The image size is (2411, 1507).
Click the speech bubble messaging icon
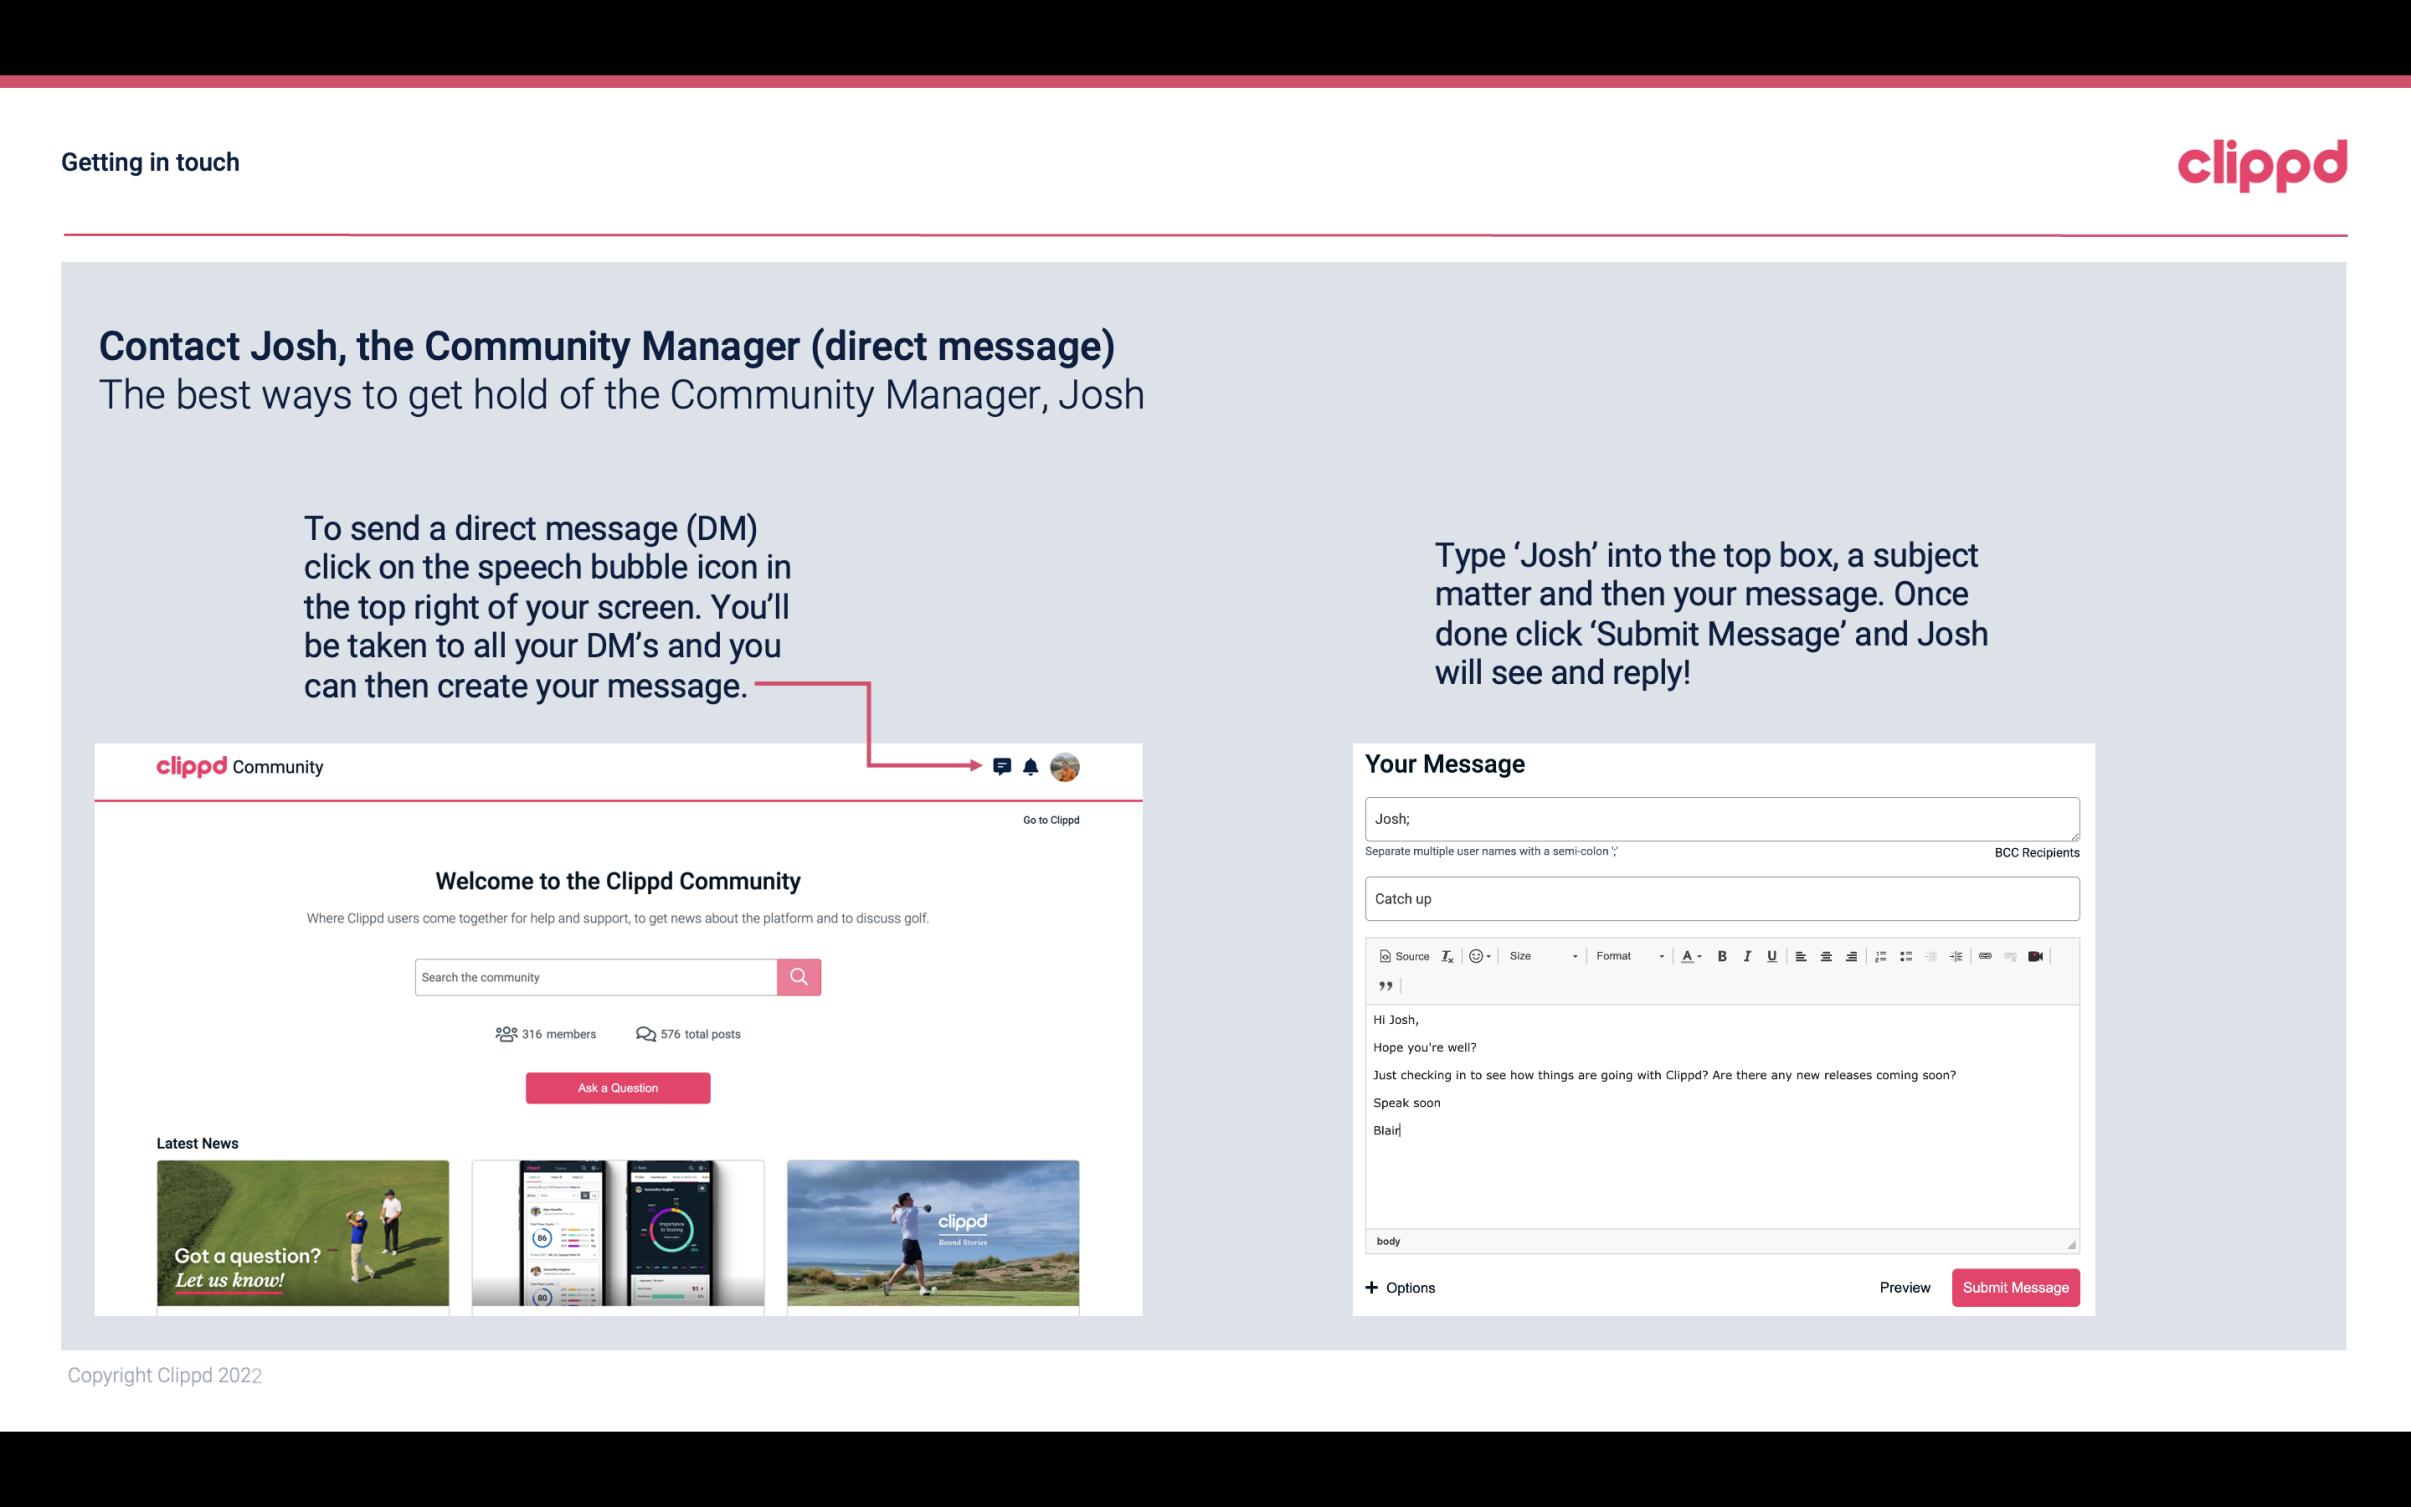pyautogui.click(x=1002, y=767)
